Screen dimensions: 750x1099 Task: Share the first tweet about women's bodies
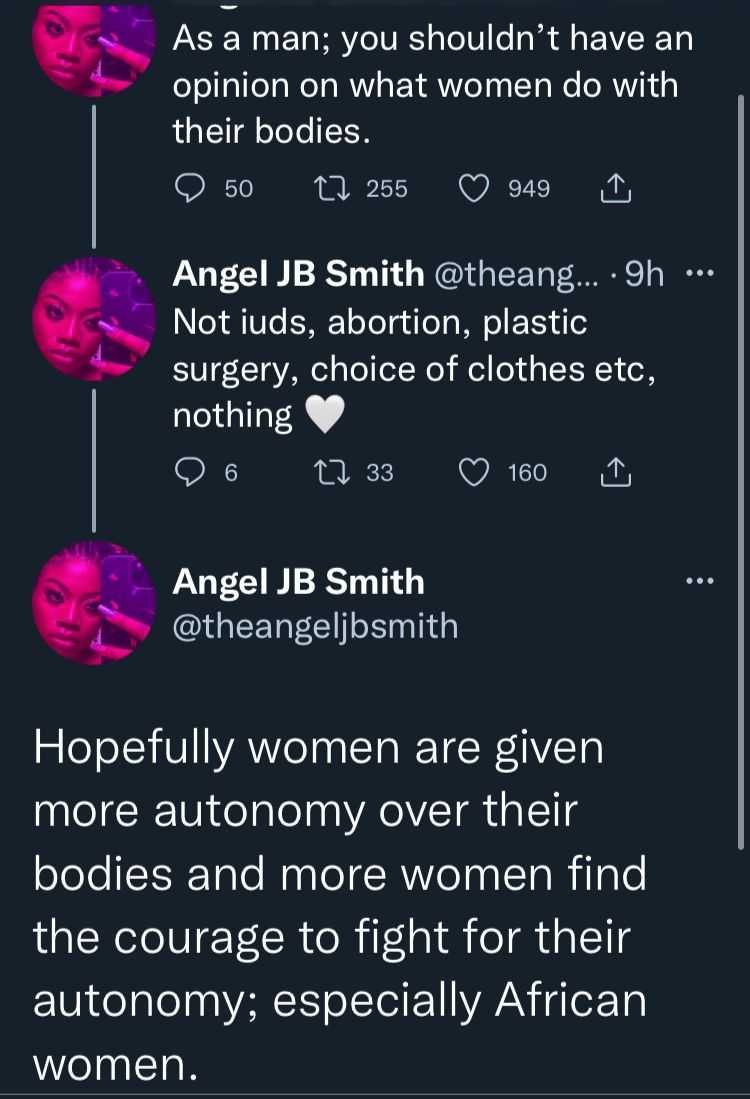click(x=615, y=189)
